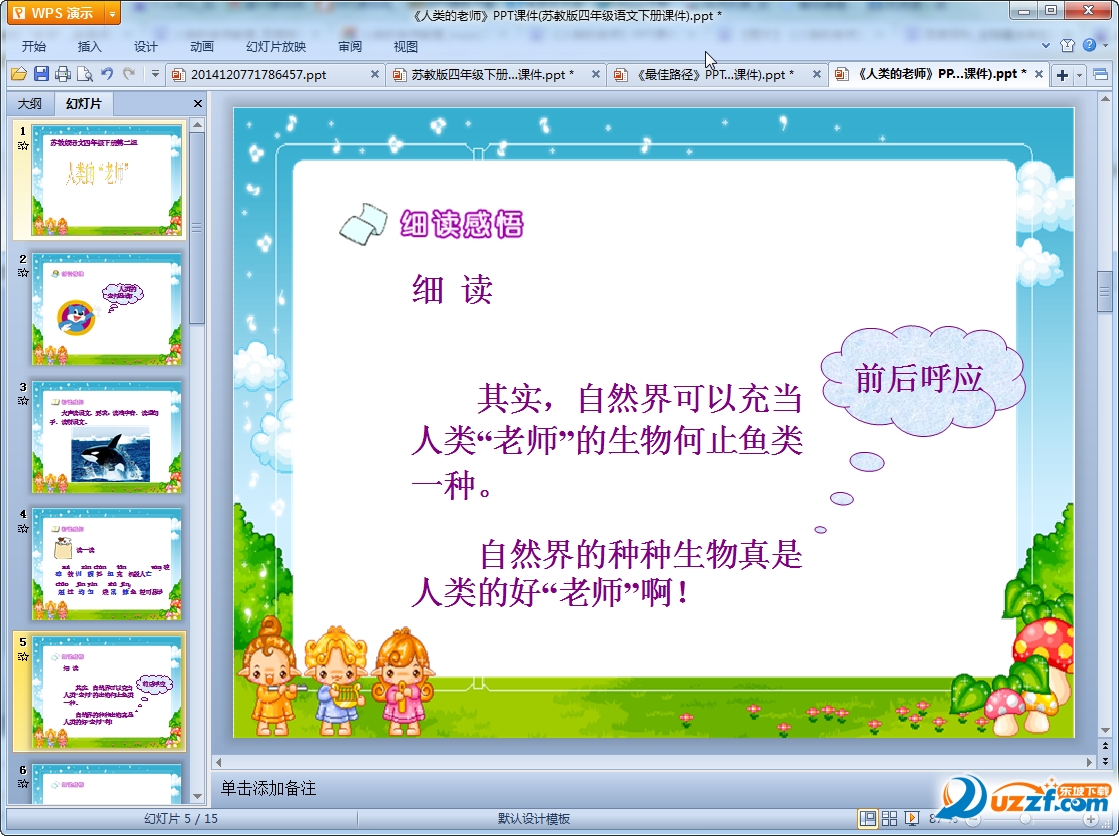Expand the help icon dropdown arrow
Image resolution: width=1119 pixels, height=836 pixels.
click(1104, 46)
